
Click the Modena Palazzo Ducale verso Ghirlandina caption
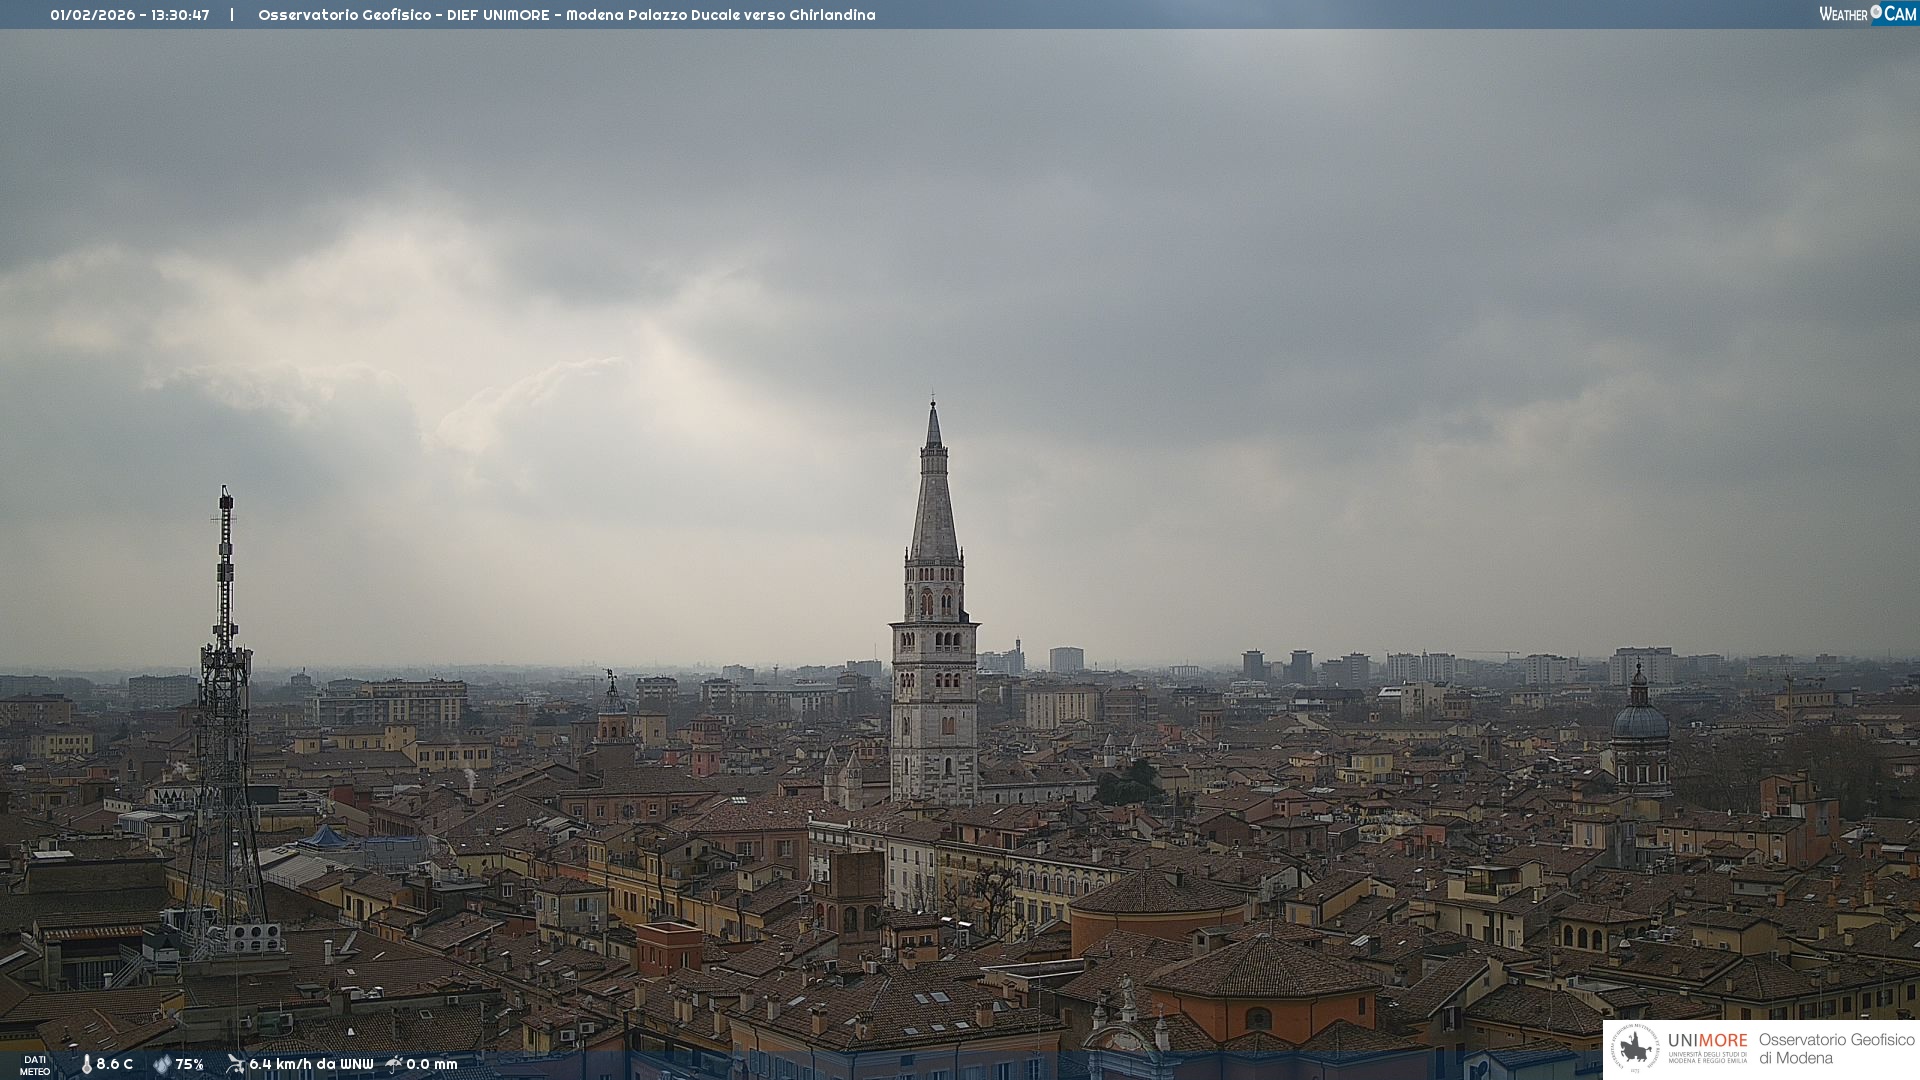pos(720,15)
